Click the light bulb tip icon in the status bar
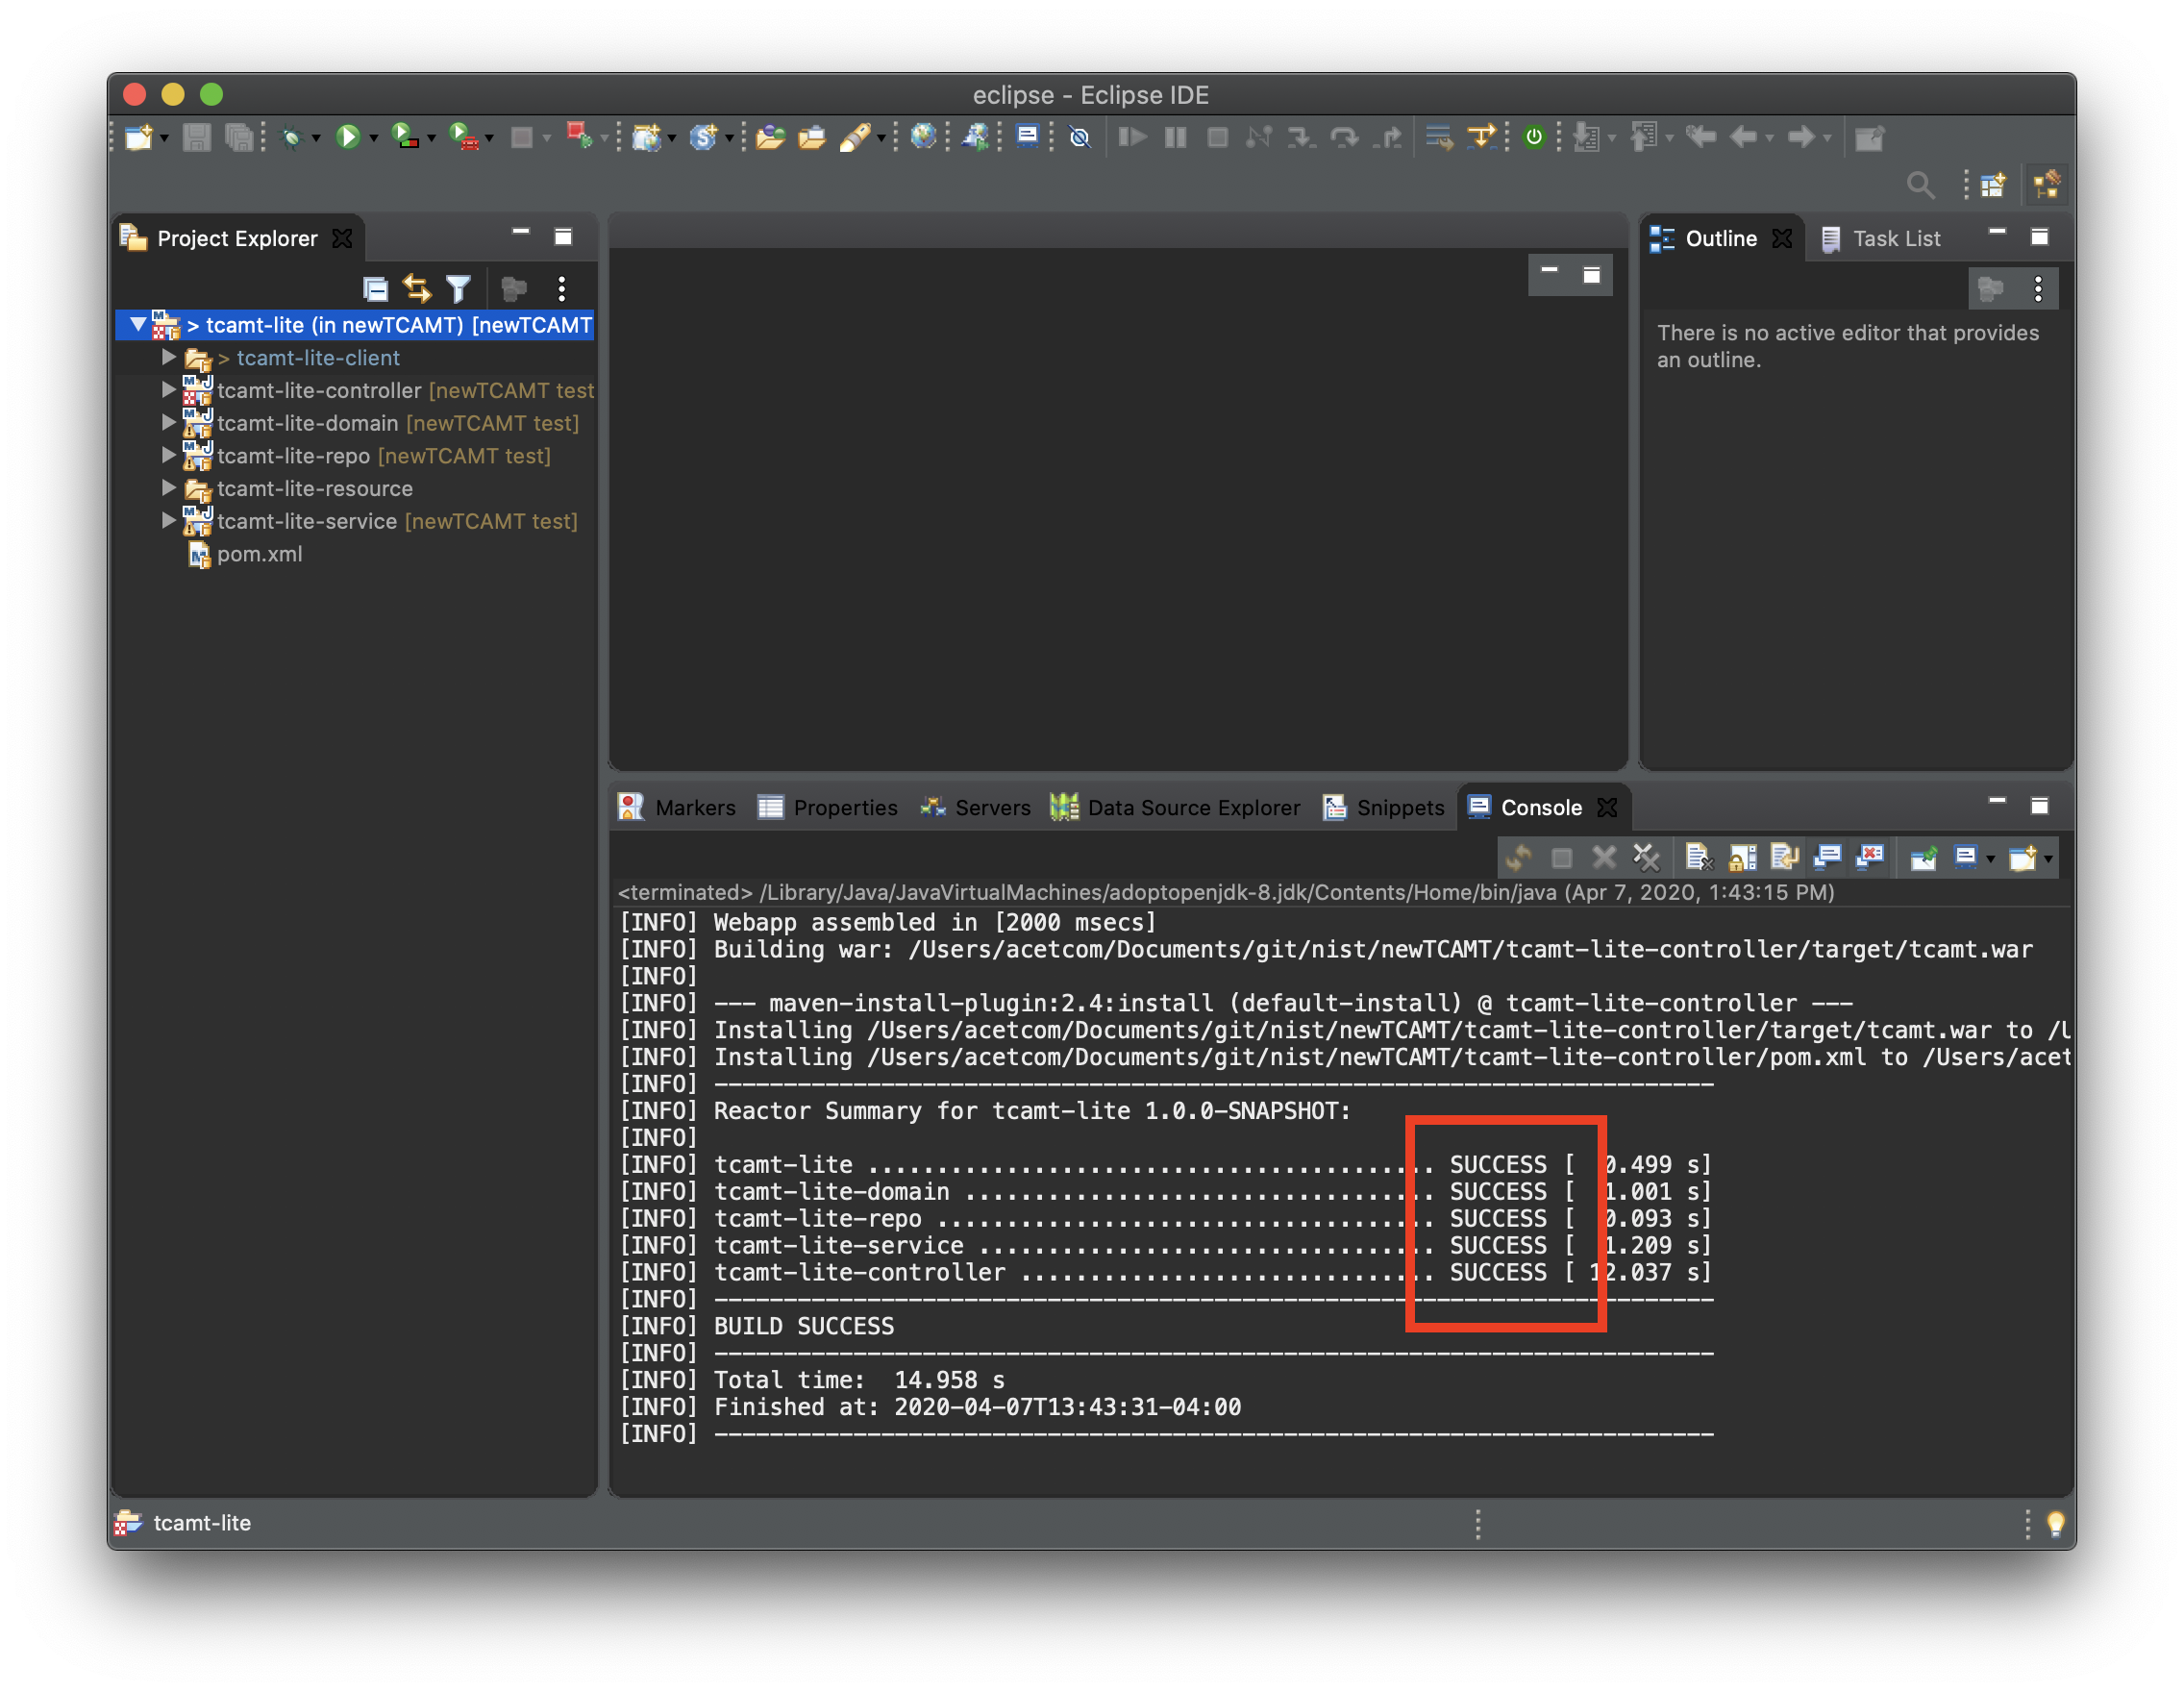This screenshot has width=2184, height=1692. coord(2055,1523)
